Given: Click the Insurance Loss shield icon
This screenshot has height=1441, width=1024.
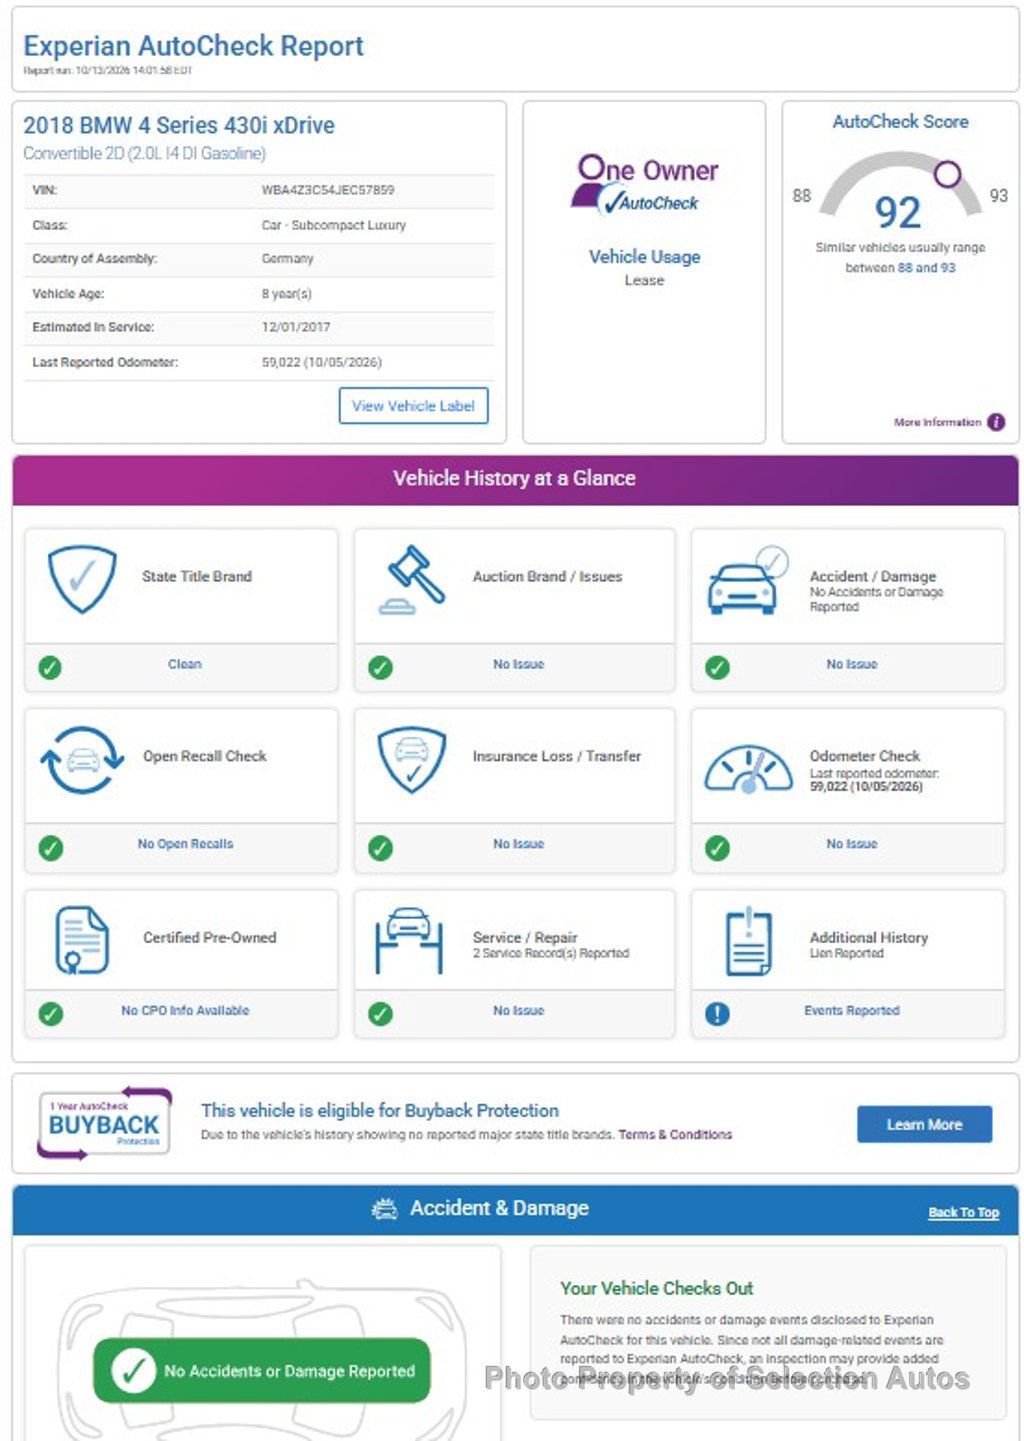Looking at the screenshot, I should pyautogui.click(x=412, y=760).
